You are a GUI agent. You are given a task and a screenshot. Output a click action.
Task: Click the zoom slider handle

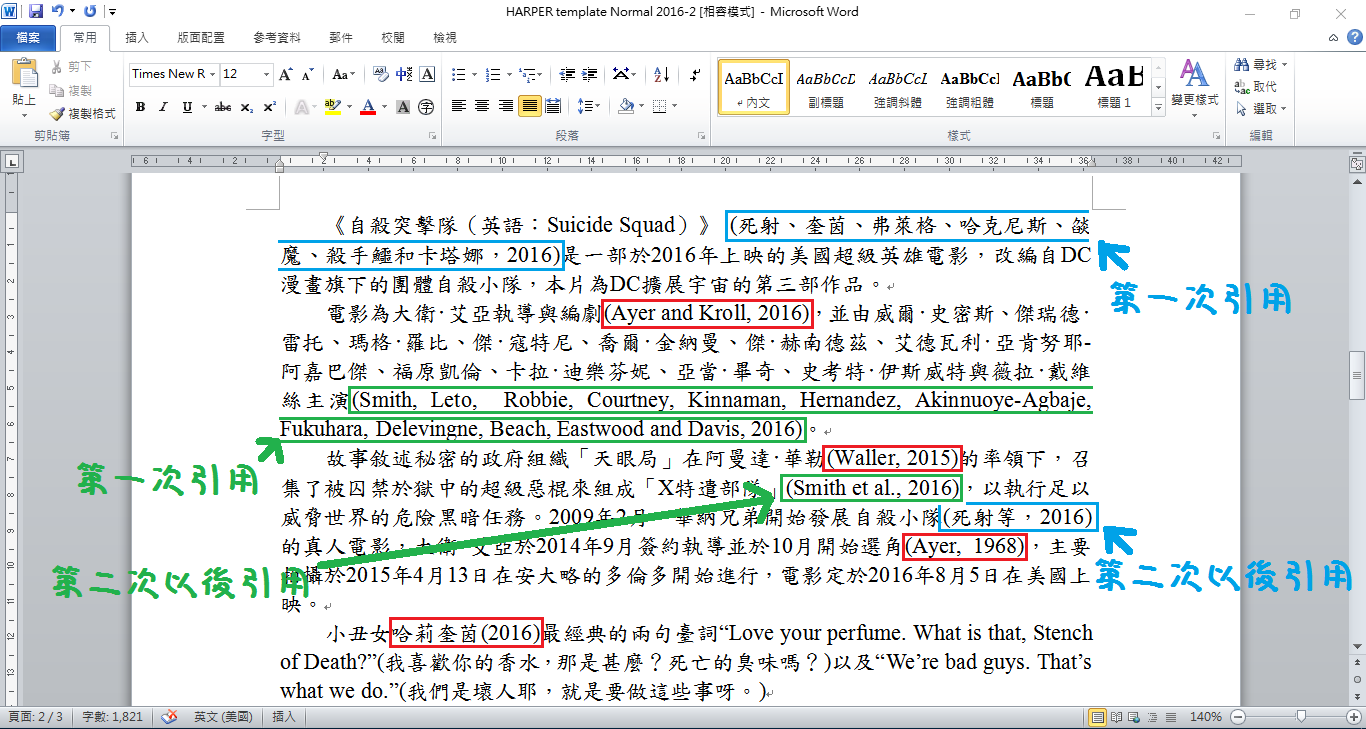pyautogui.click(x=1301, y=717)
